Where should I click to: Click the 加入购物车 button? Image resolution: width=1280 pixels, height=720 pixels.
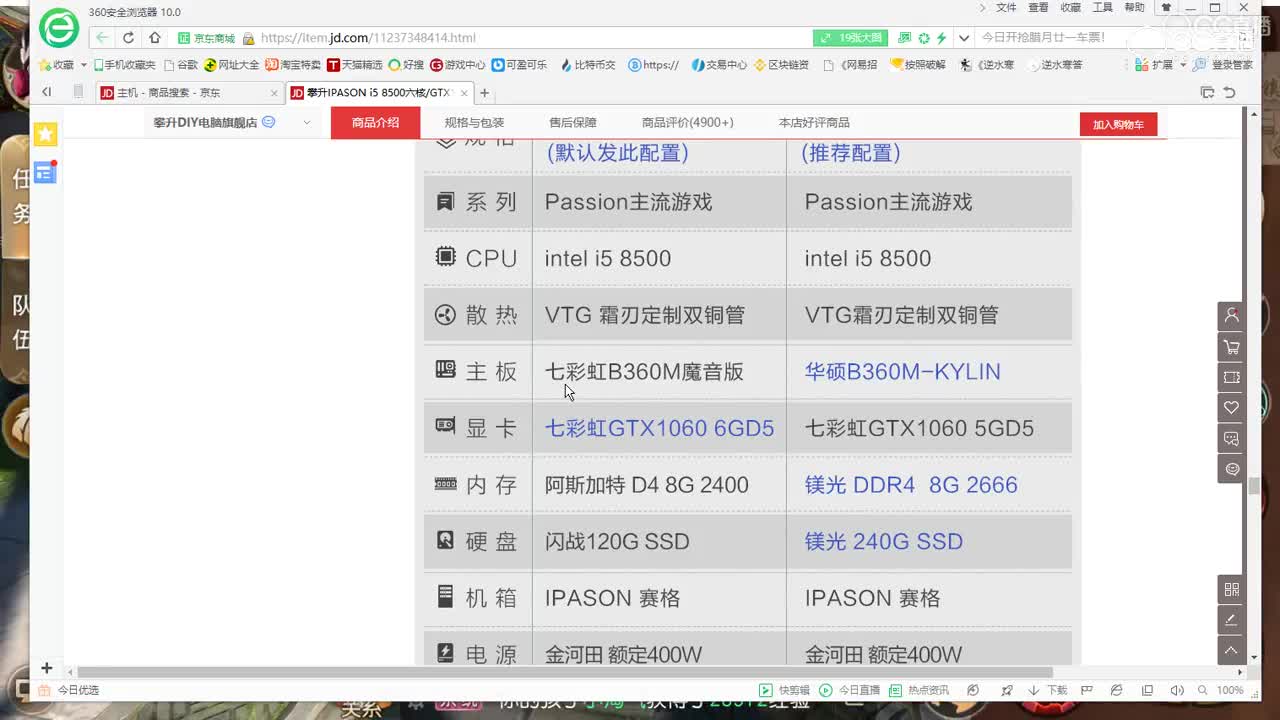click(1118, 125)
